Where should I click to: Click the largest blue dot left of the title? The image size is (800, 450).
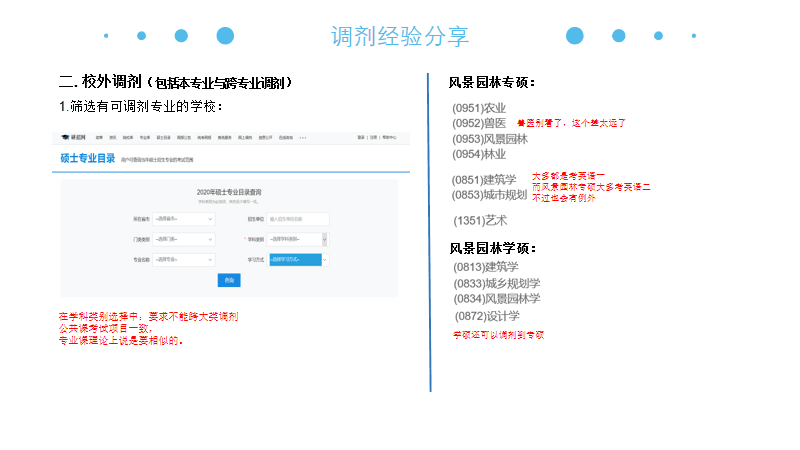coord(225,36)
